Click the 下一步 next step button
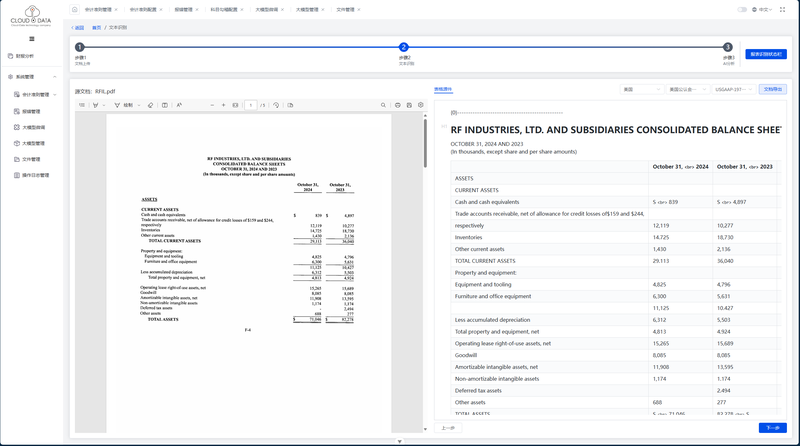The image size is (800, 446). coord(772,428)
